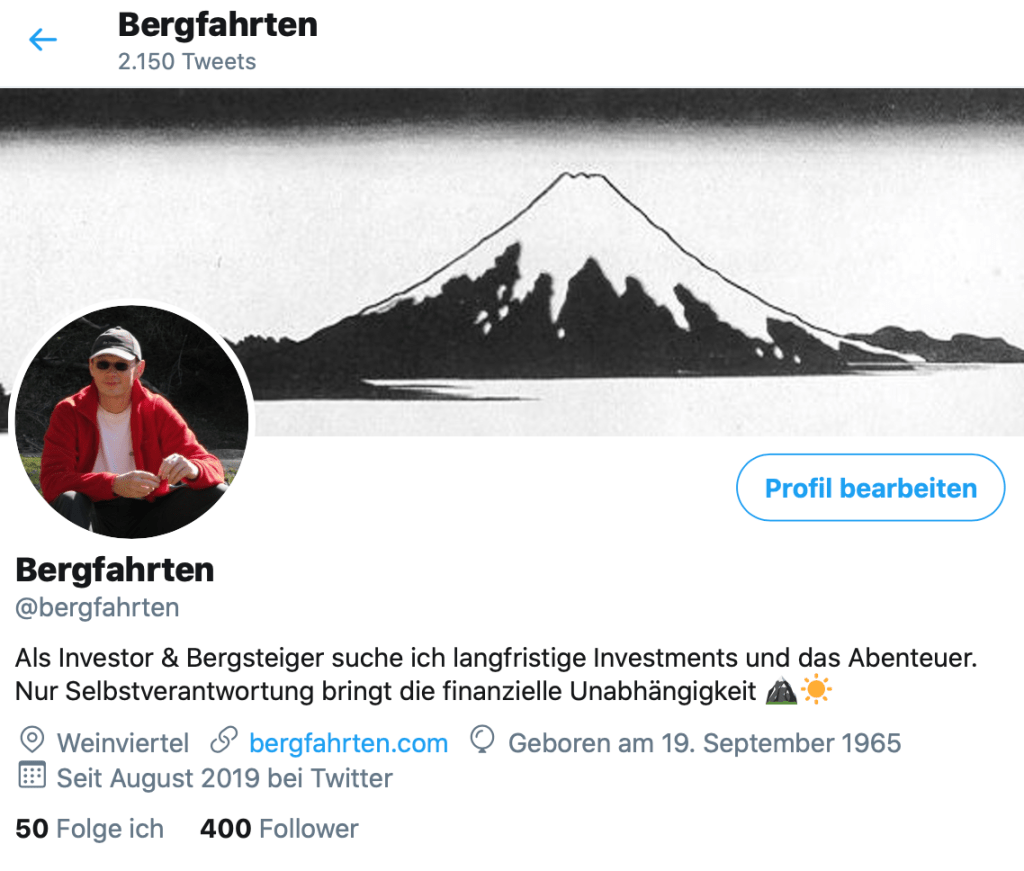Click the 2.150 Tweets count

pos(187,61)
